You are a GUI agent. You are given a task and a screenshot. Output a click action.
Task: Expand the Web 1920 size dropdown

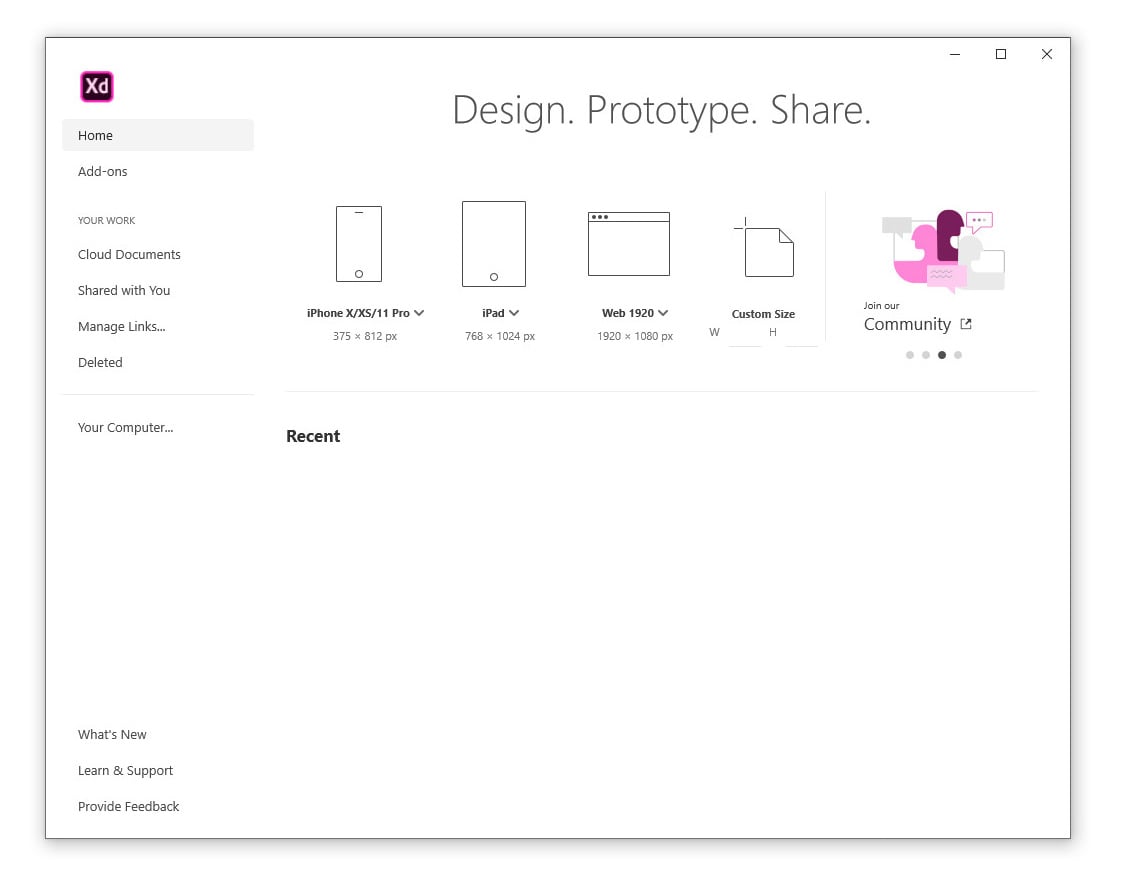[663, 313]
